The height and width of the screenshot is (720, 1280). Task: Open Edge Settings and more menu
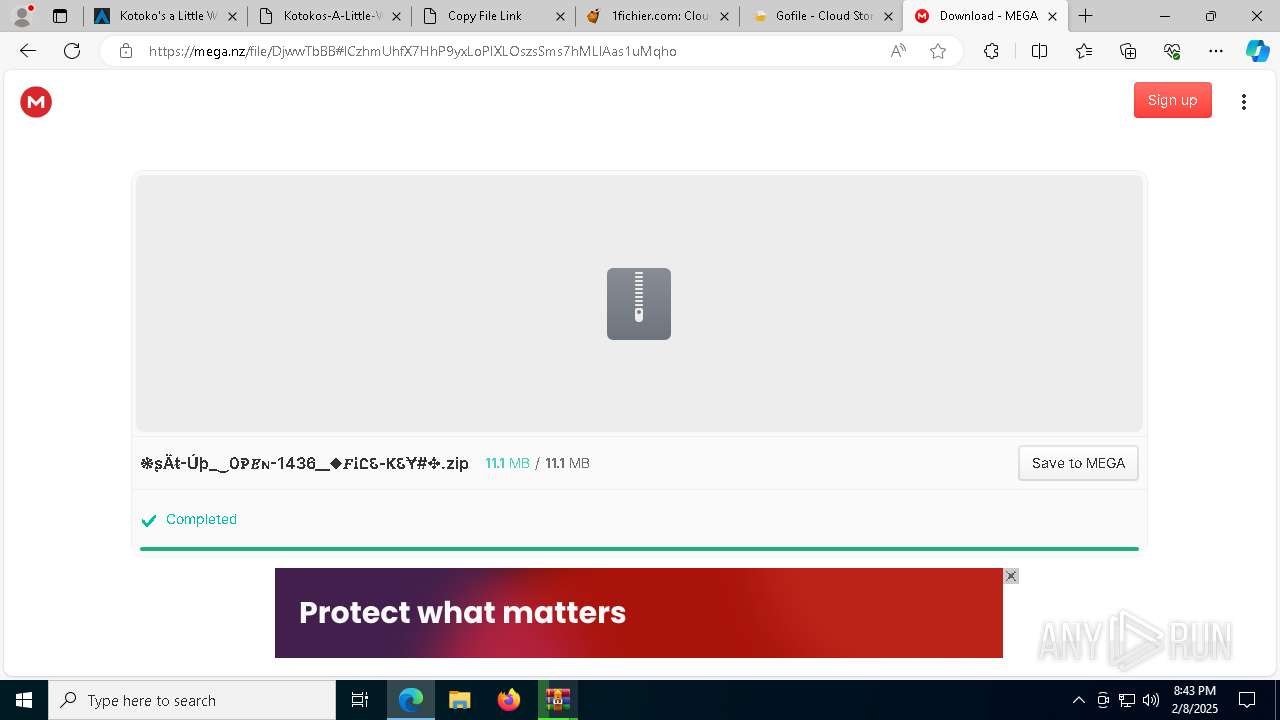click(1216, 51)
